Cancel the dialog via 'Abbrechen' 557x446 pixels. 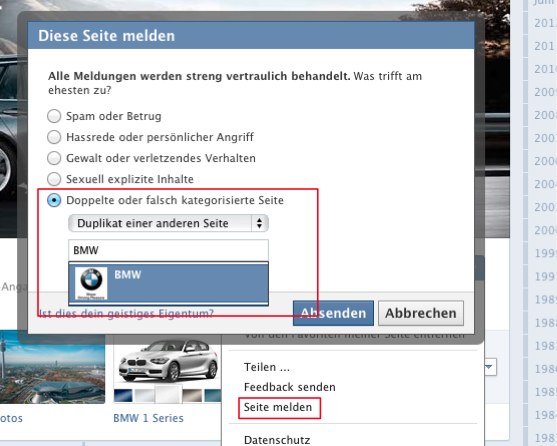[x=421, y=313]
